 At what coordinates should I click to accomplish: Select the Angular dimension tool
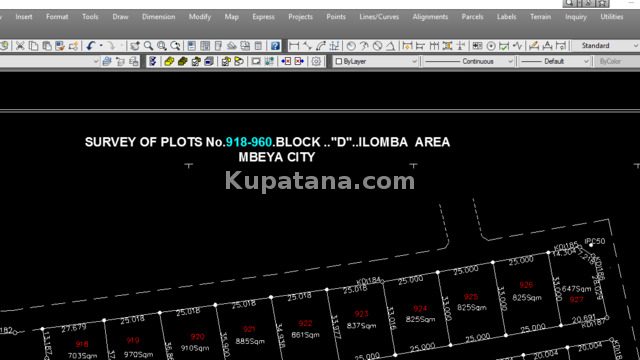pos(391,46)
